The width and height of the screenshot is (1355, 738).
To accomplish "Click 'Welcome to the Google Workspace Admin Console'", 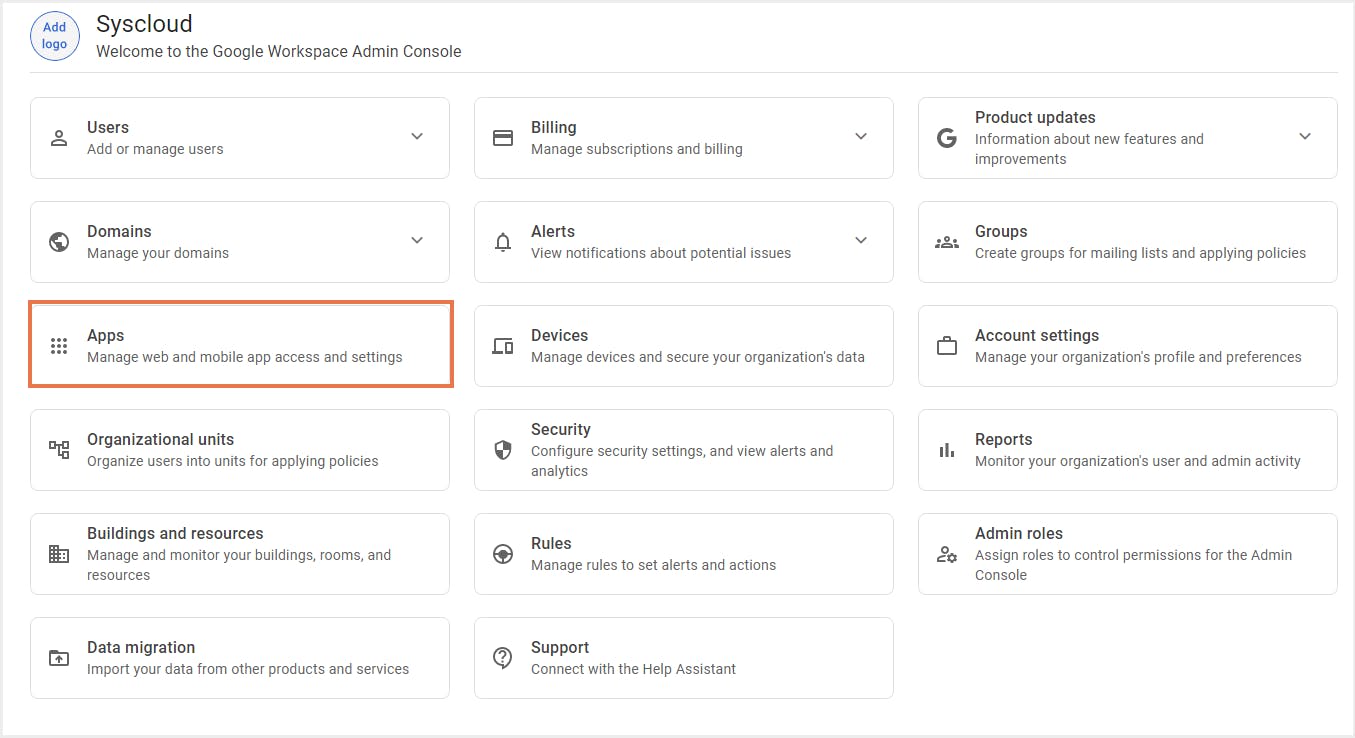I will point(279,51).
